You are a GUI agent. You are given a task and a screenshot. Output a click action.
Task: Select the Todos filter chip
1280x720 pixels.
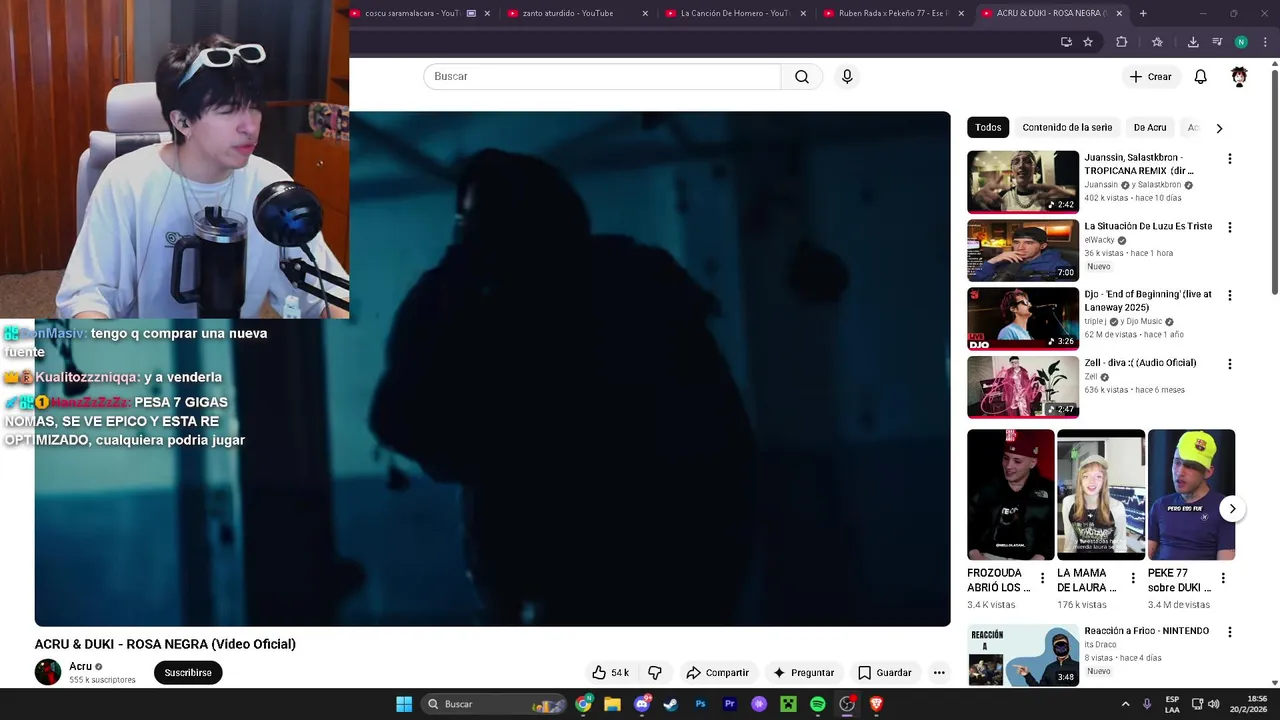(x=988, y=128)
